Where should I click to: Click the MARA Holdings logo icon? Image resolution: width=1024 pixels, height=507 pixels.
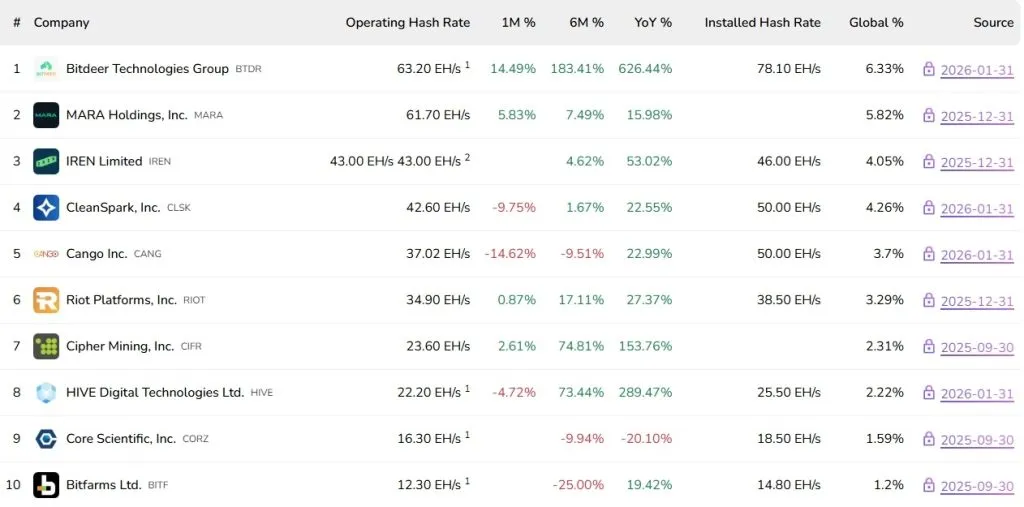(x=46, y=115)
